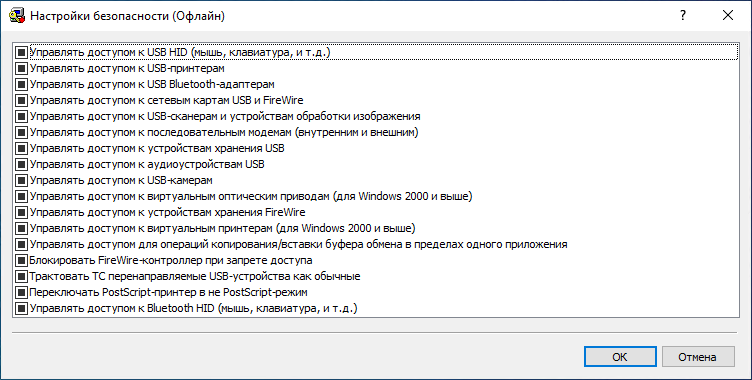Toggle checkbox for устройствам хранения FireWire
The width and height of the screenshot is (752, 380).
(x=22, y=212)
